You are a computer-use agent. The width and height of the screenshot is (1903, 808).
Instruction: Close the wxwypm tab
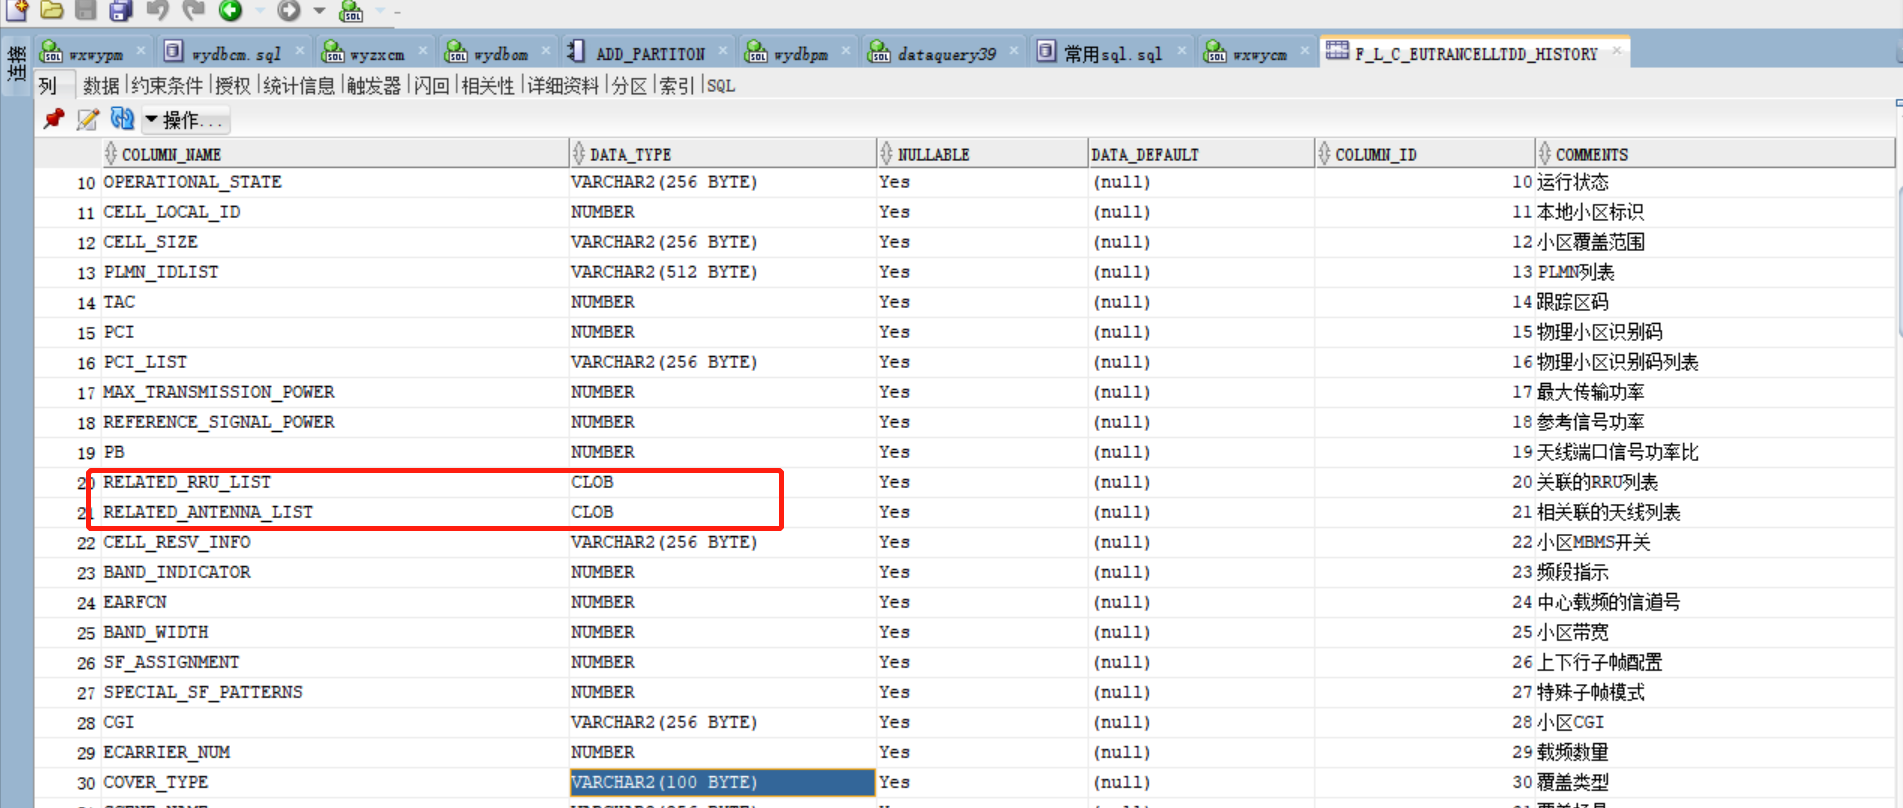point(141,50)
